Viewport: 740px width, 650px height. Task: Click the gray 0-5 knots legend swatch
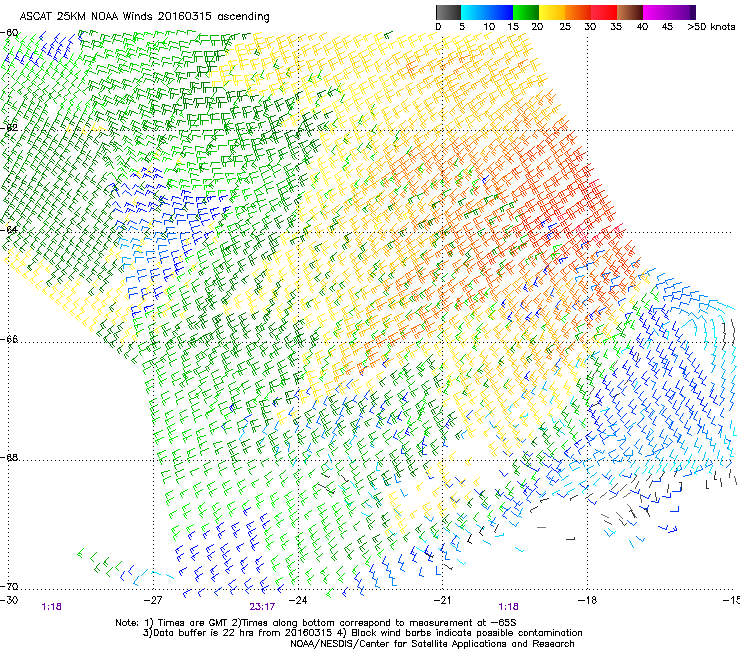click(x=448, y=12)
